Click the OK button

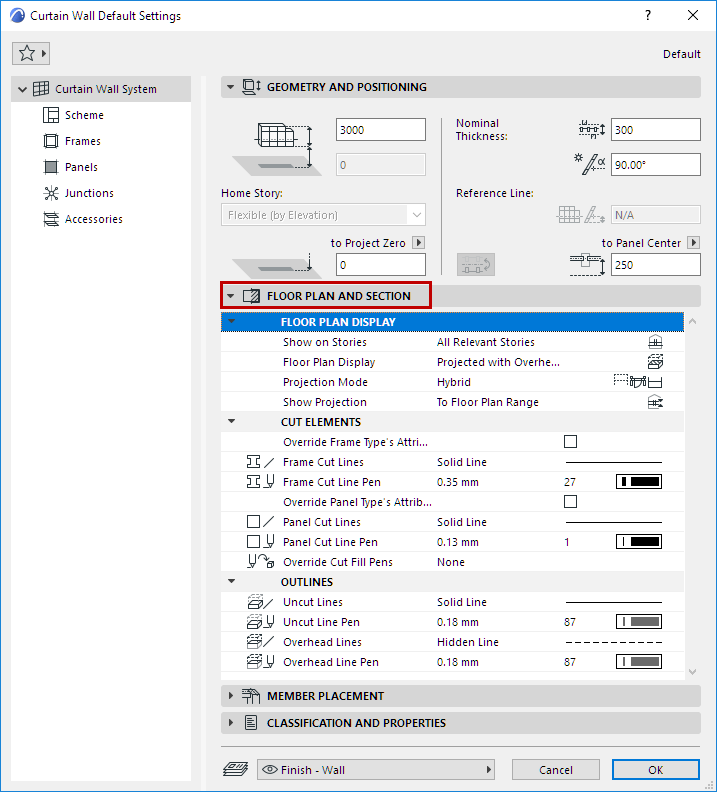point(655,770)
